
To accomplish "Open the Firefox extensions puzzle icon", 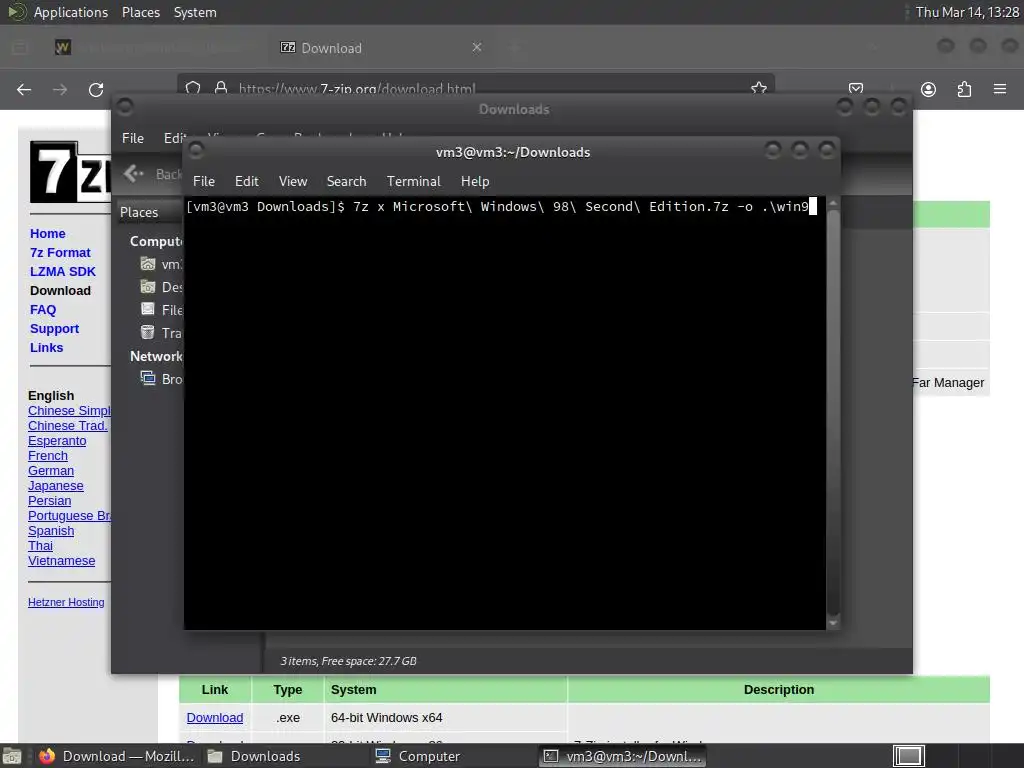I will tap(964, 89).
